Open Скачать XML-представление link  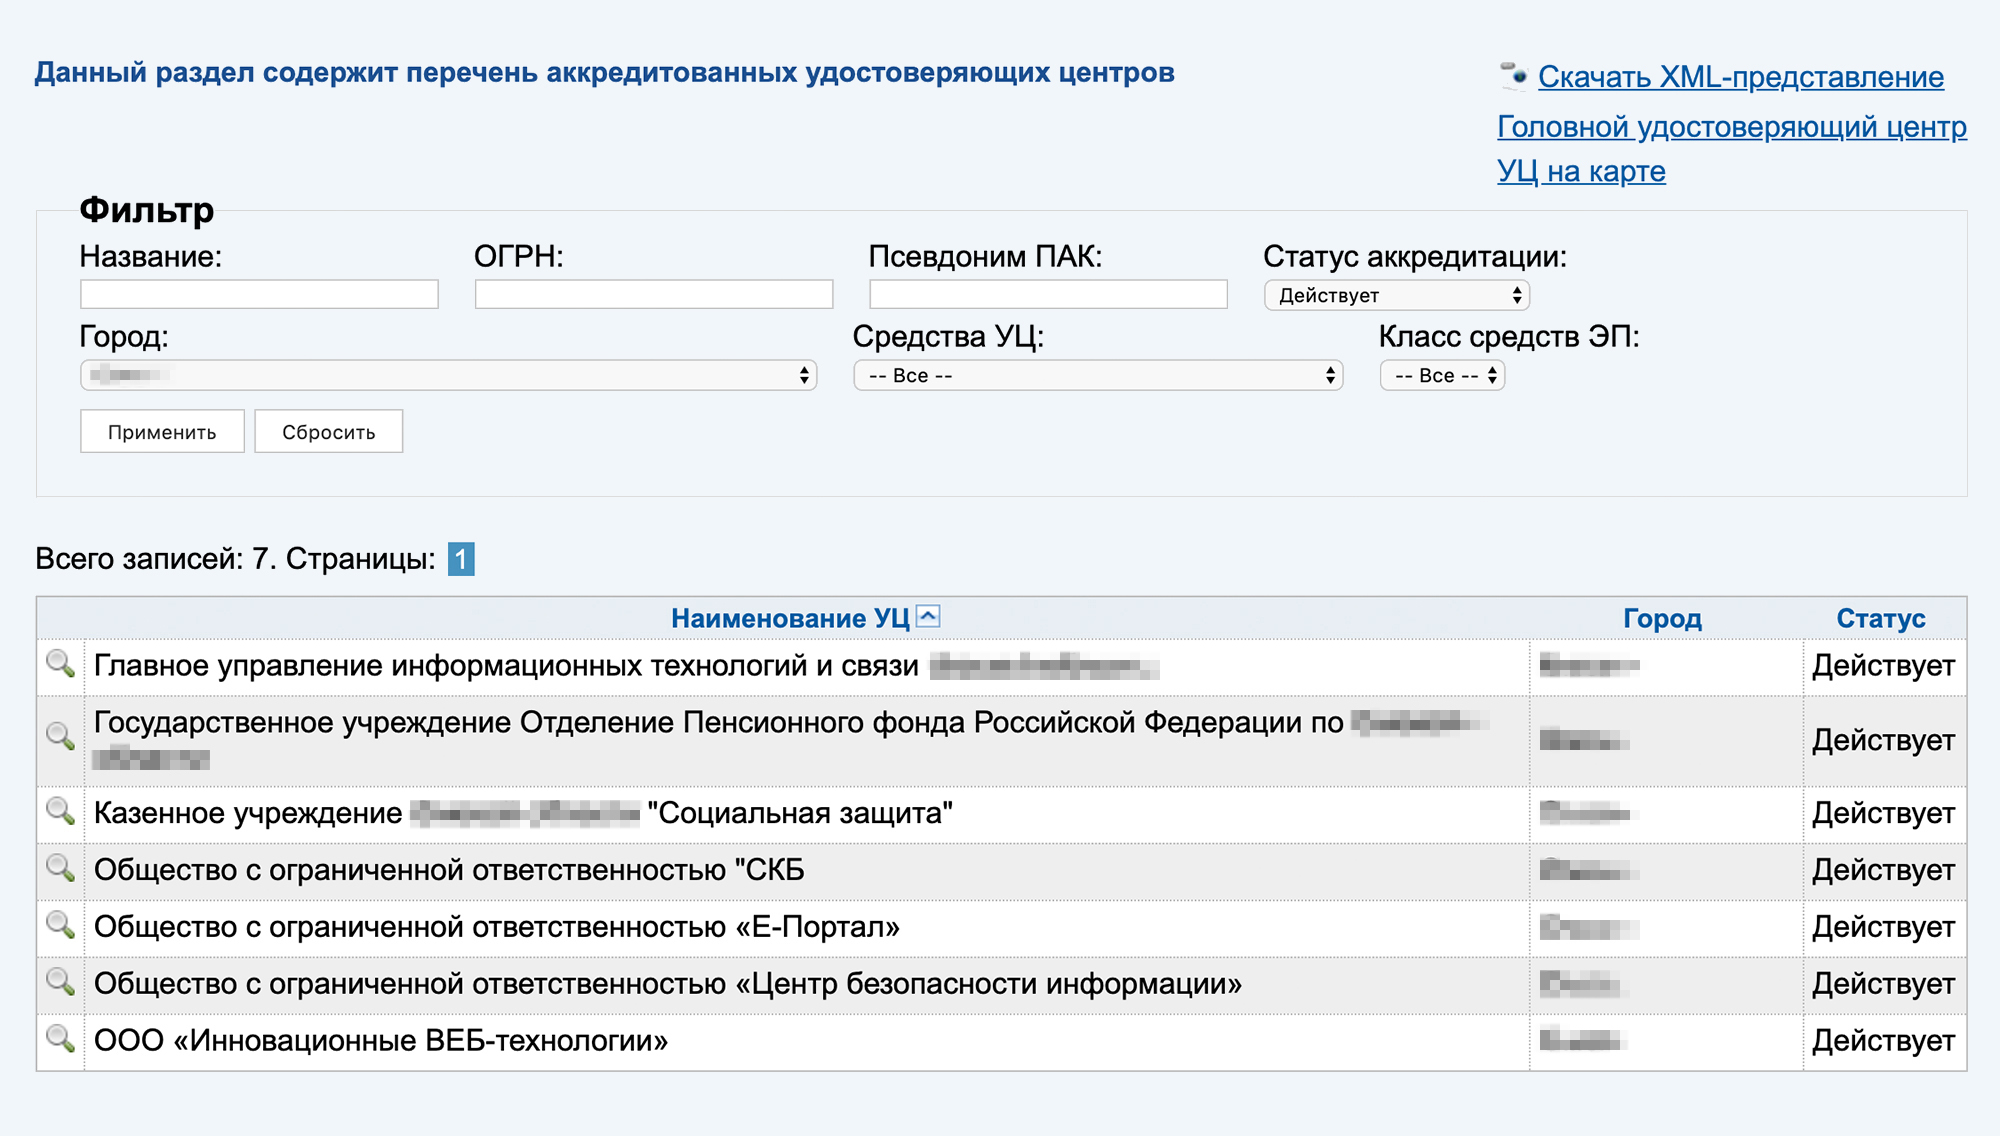pos(1741,76)
